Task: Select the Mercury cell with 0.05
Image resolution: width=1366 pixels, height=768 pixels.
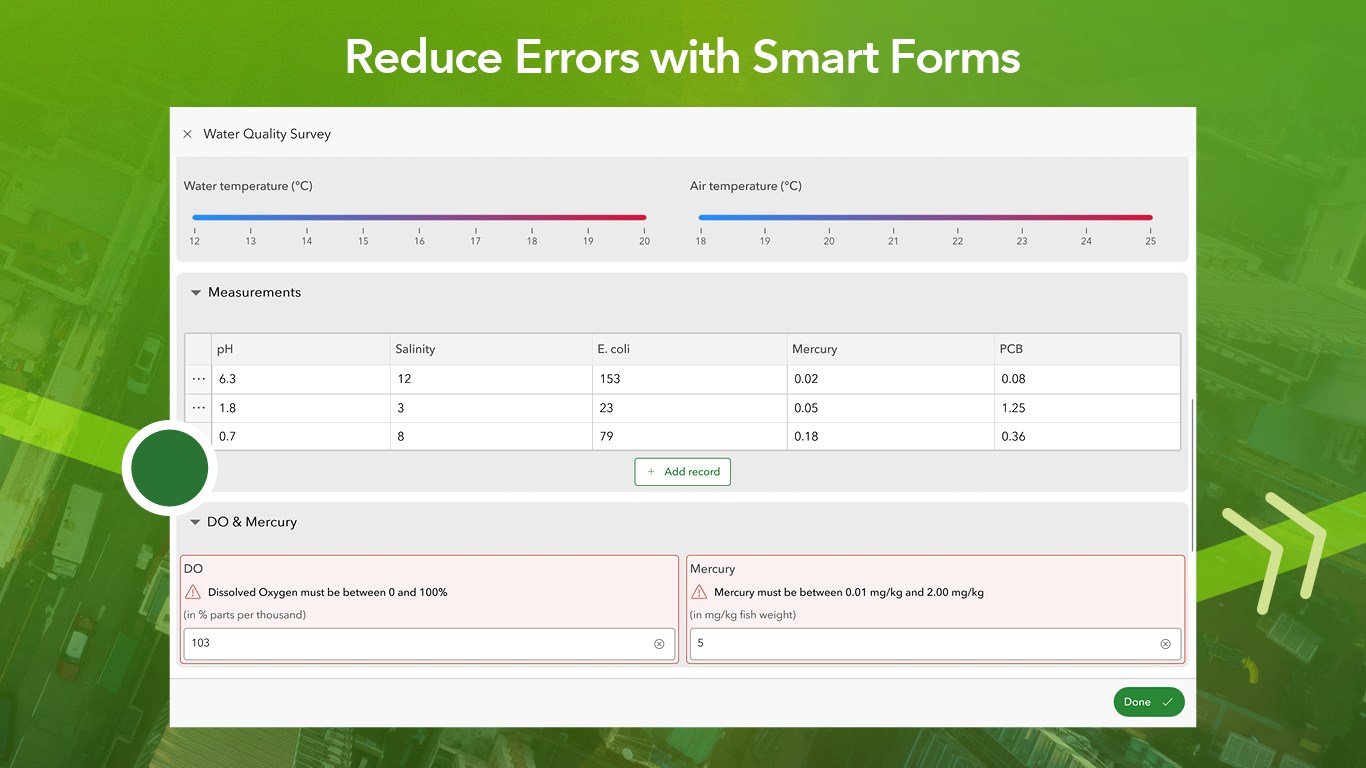Action: click(891, 408)
